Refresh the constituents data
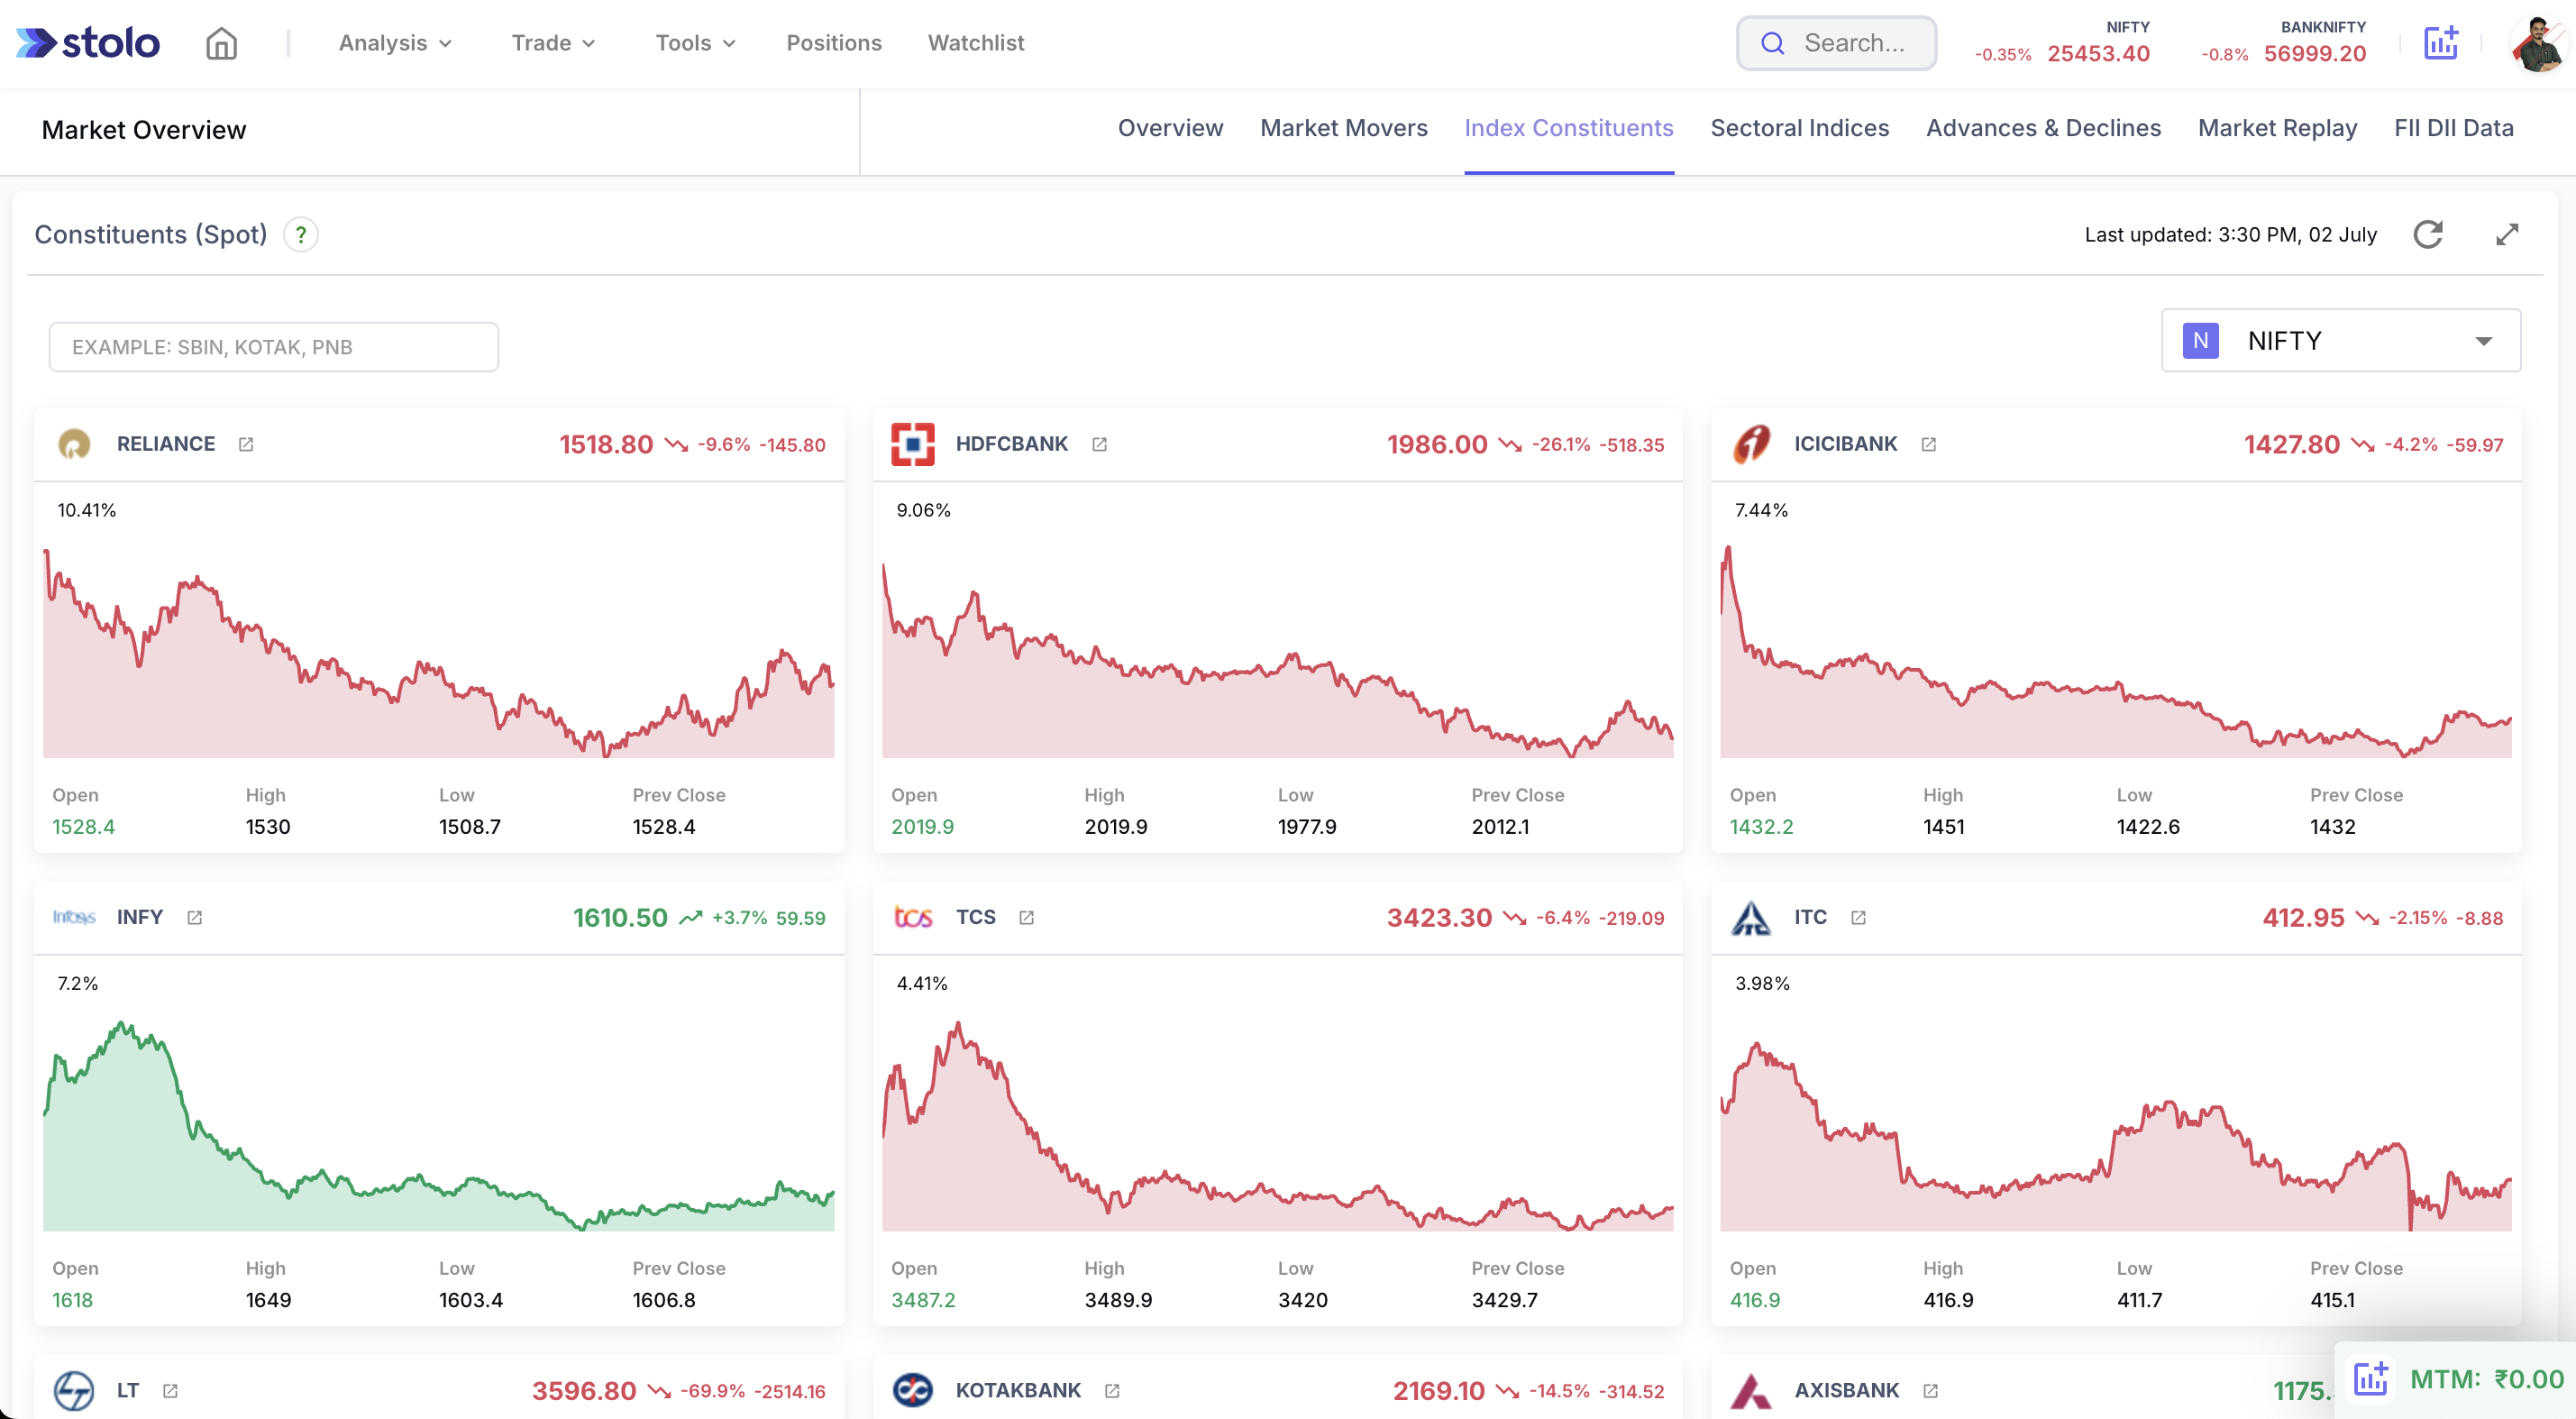Viewport: 2576px width, 1419px height. pos(2428,234)
